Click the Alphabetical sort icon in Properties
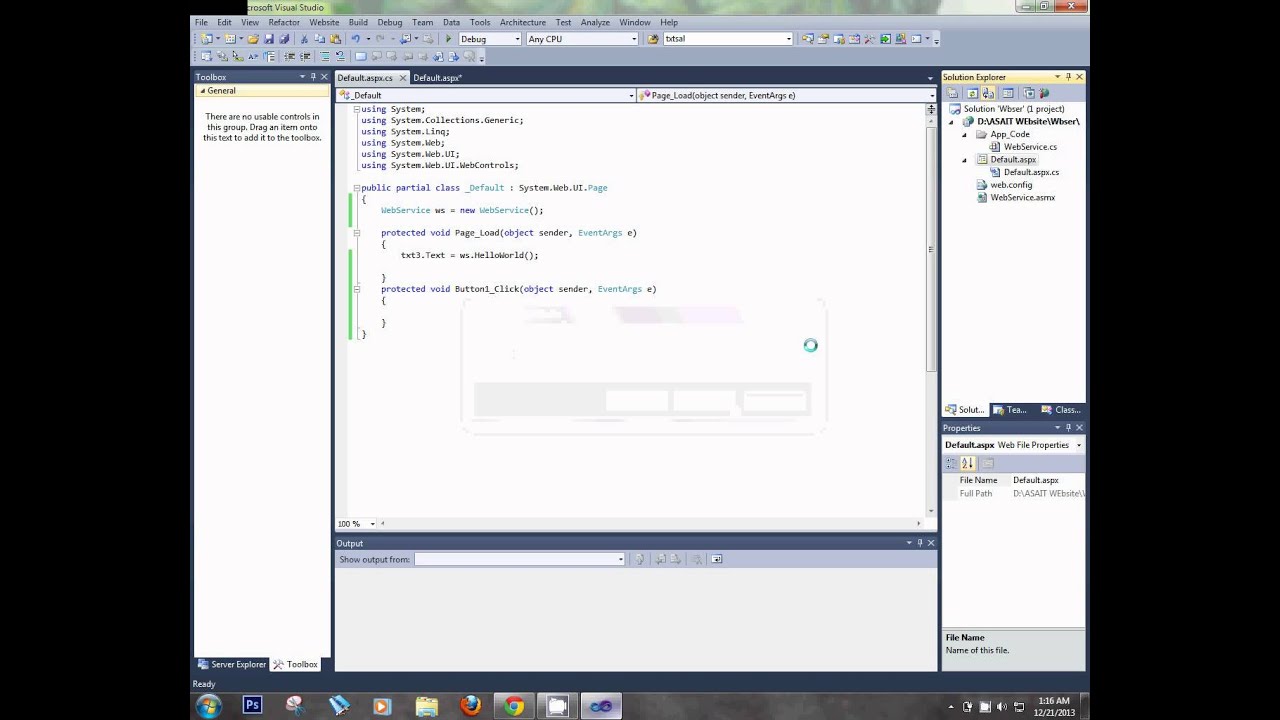 [x=967, y=463]
